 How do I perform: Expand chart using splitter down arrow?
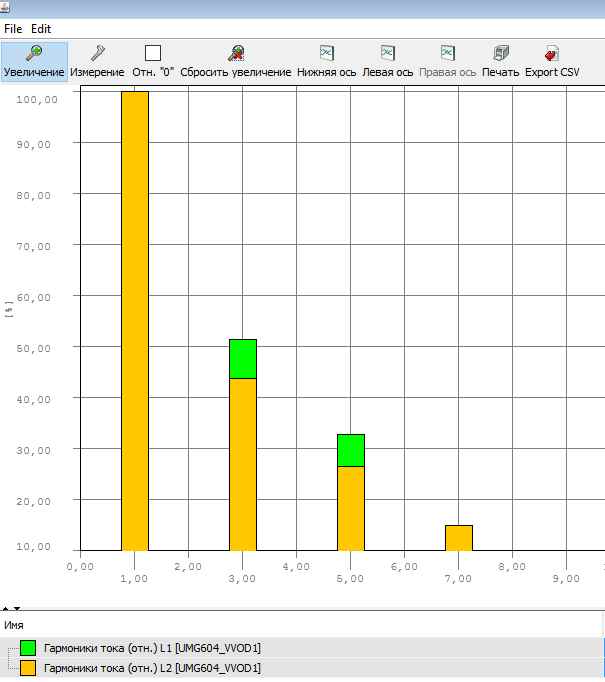click(16, 608)
